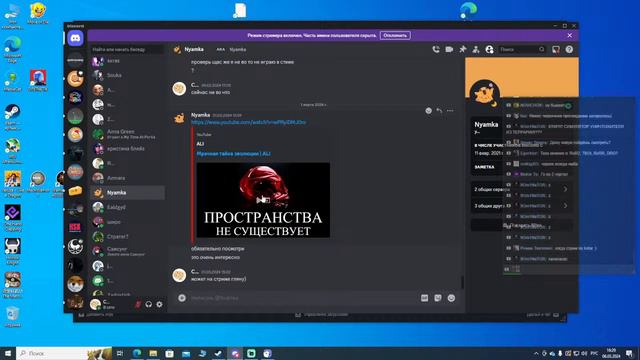Play the embedded video thumbnail

coord(263,200)
